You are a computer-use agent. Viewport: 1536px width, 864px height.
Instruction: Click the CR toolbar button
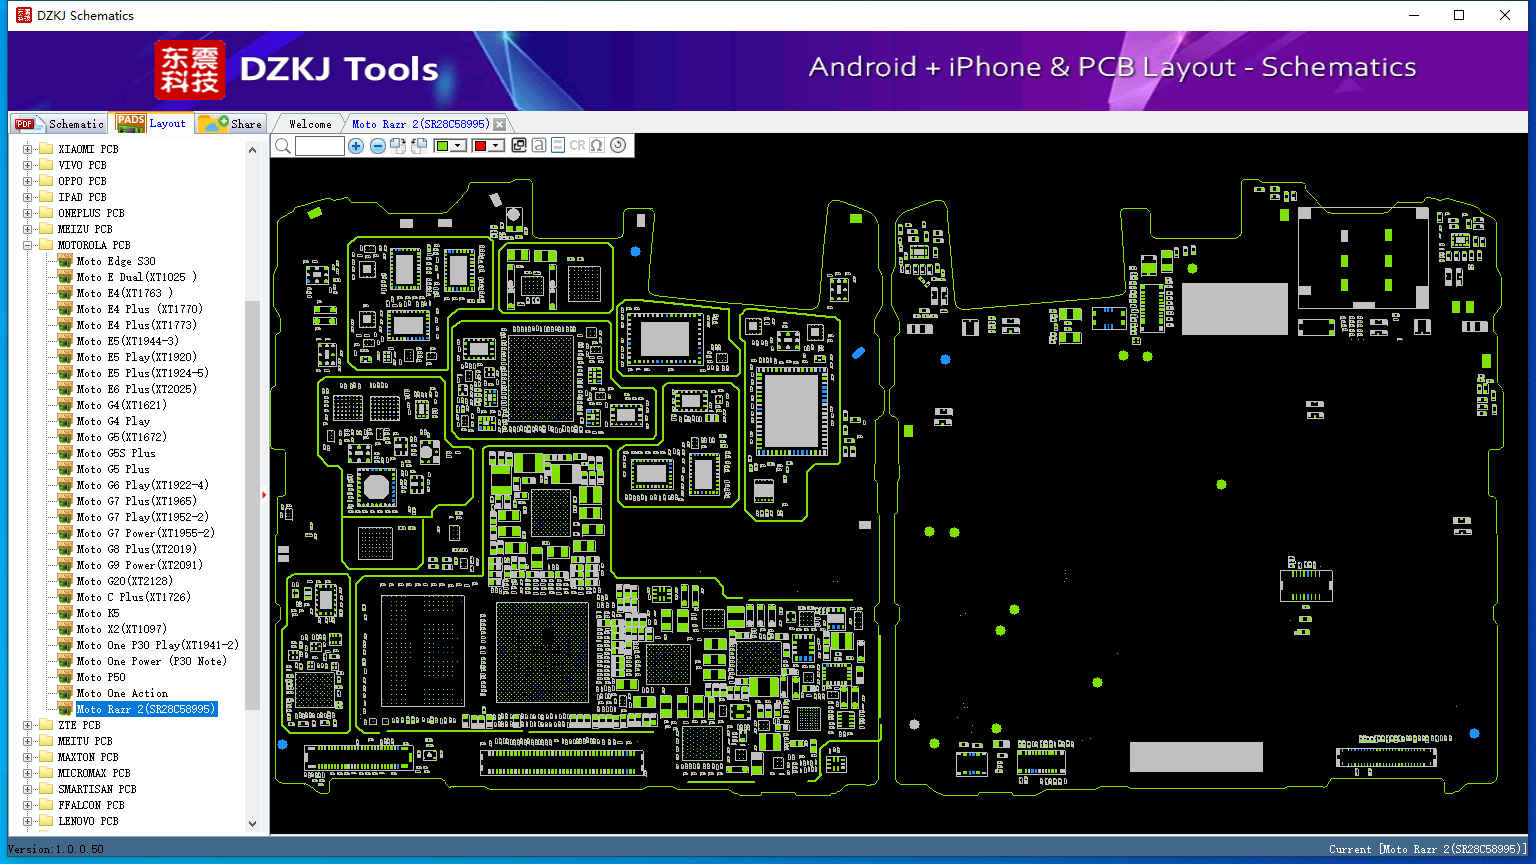[577, 146]
